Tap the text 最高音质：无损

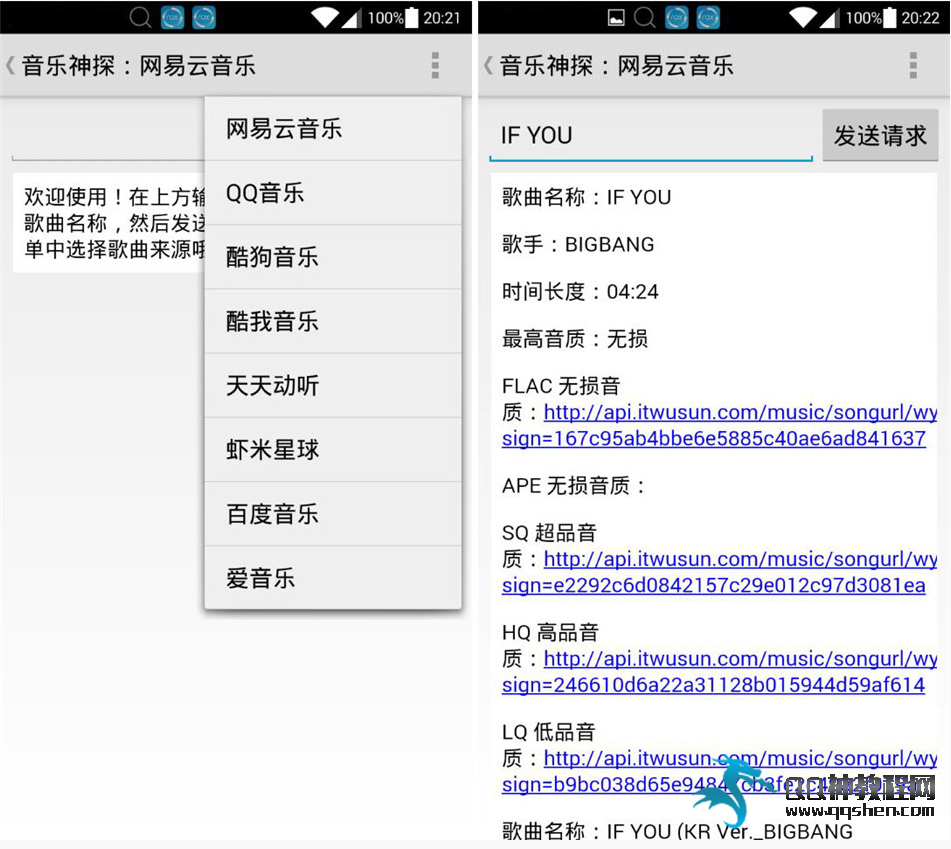[x=575, y=338]
